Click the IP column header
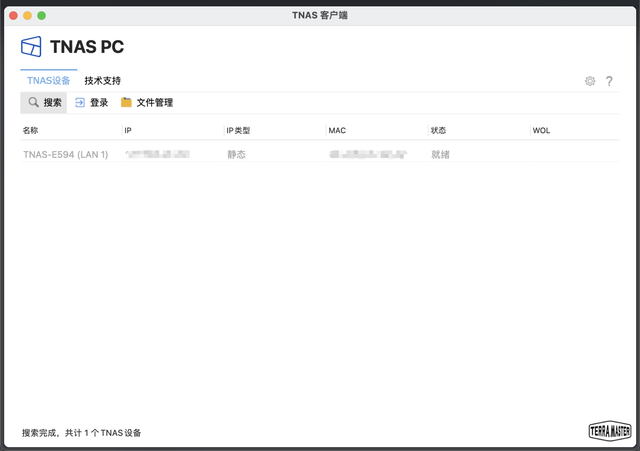This screenshot has height=451, width=640. click(128, 130)
